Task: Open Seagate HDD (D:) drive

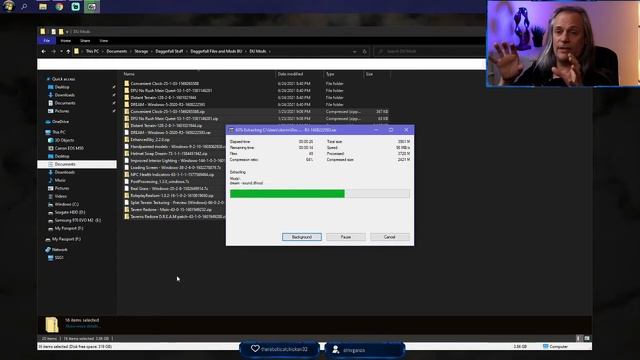Action: click(x=70, y=212)
